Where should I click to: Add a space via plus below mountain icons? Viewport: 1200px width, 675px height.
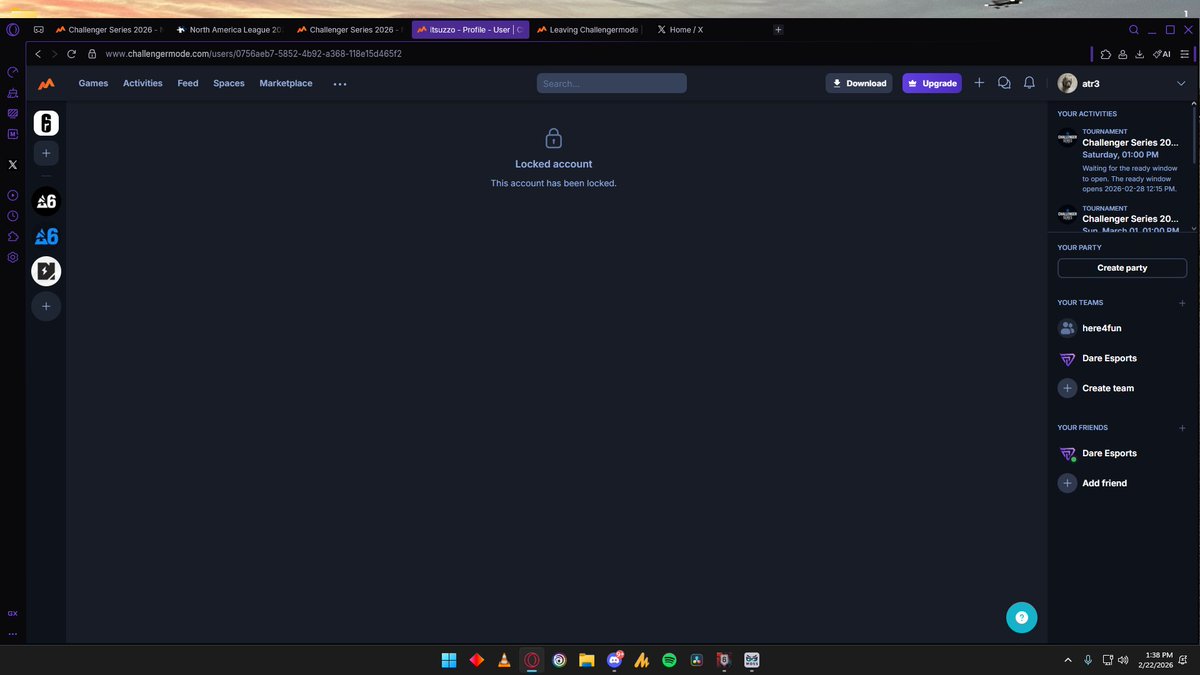[x=46, y=306]
